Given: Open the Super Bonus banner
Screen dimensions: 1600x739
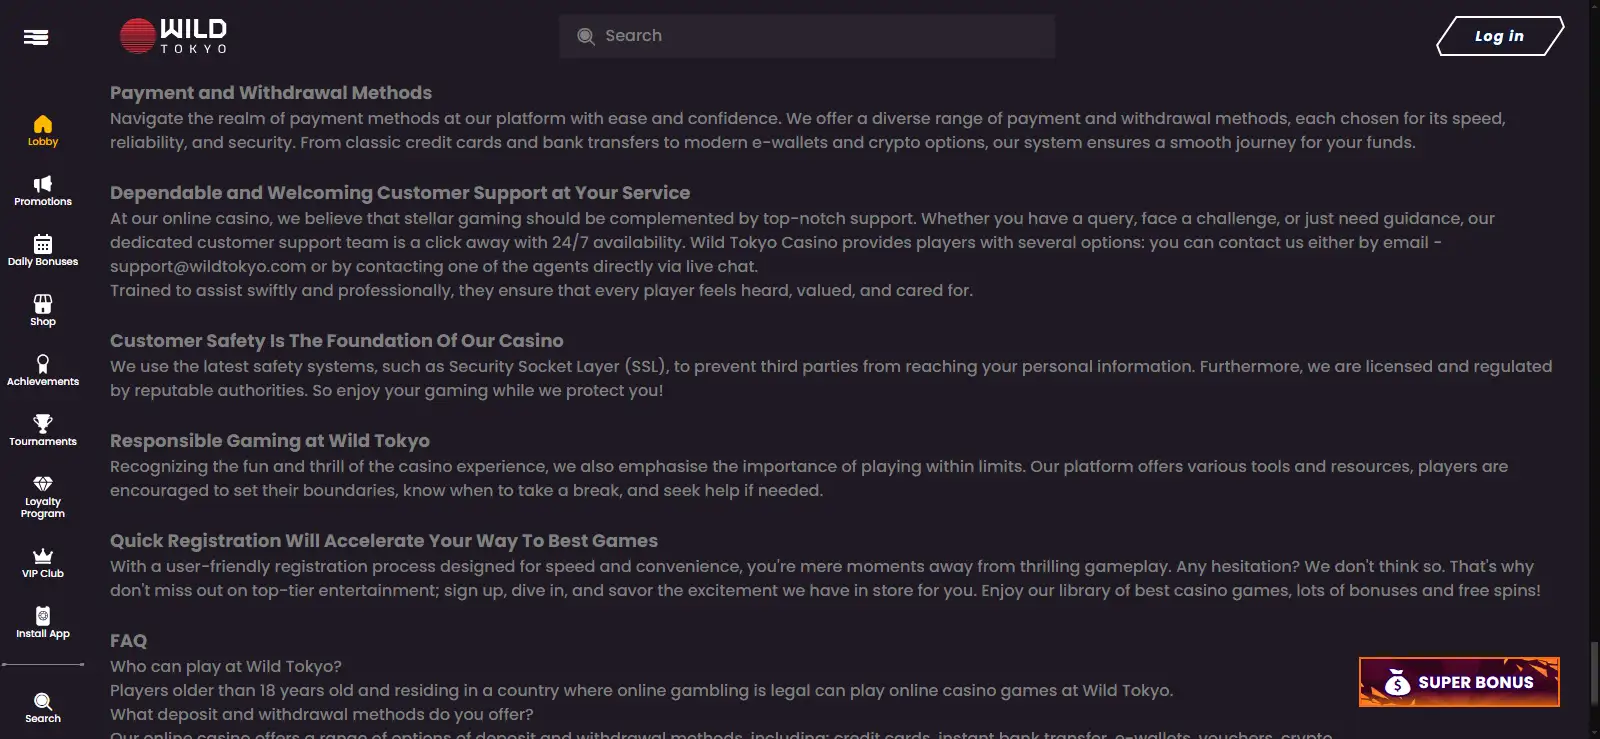Looking at the screenshot, I should click(x=1459, y=682).
